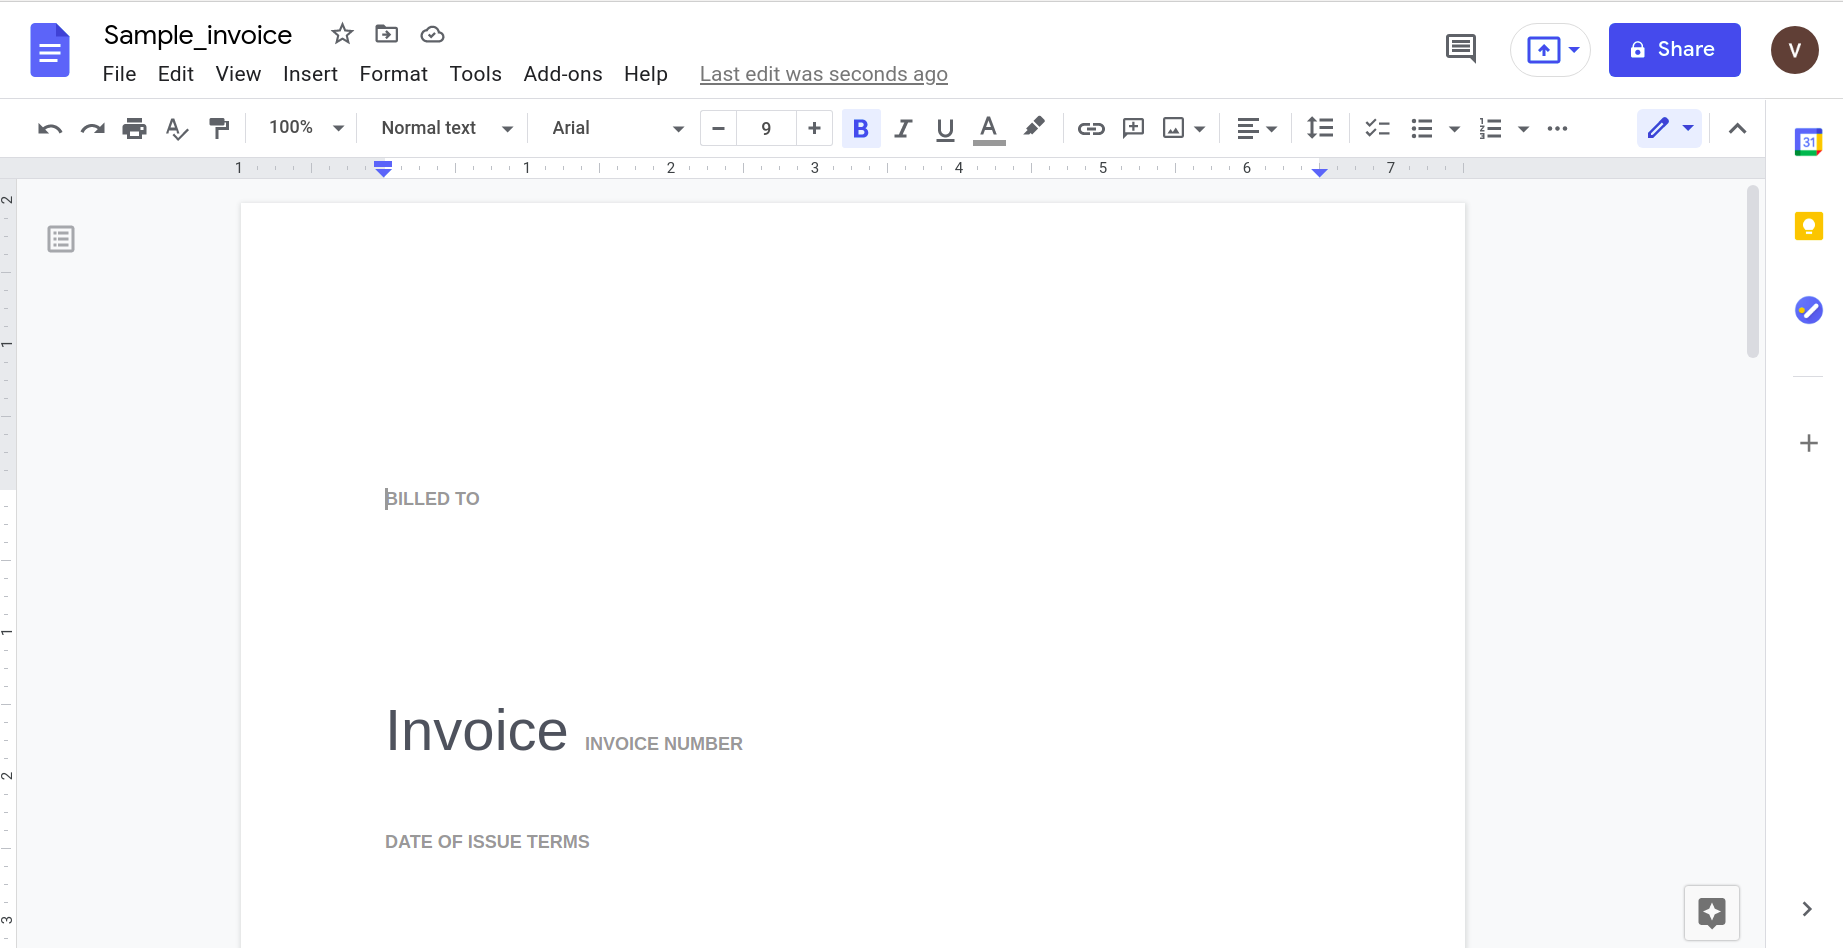1843x948 pixels.
Task: Open the Format menu
Action: pyautogui.click(x=393, y=73)
